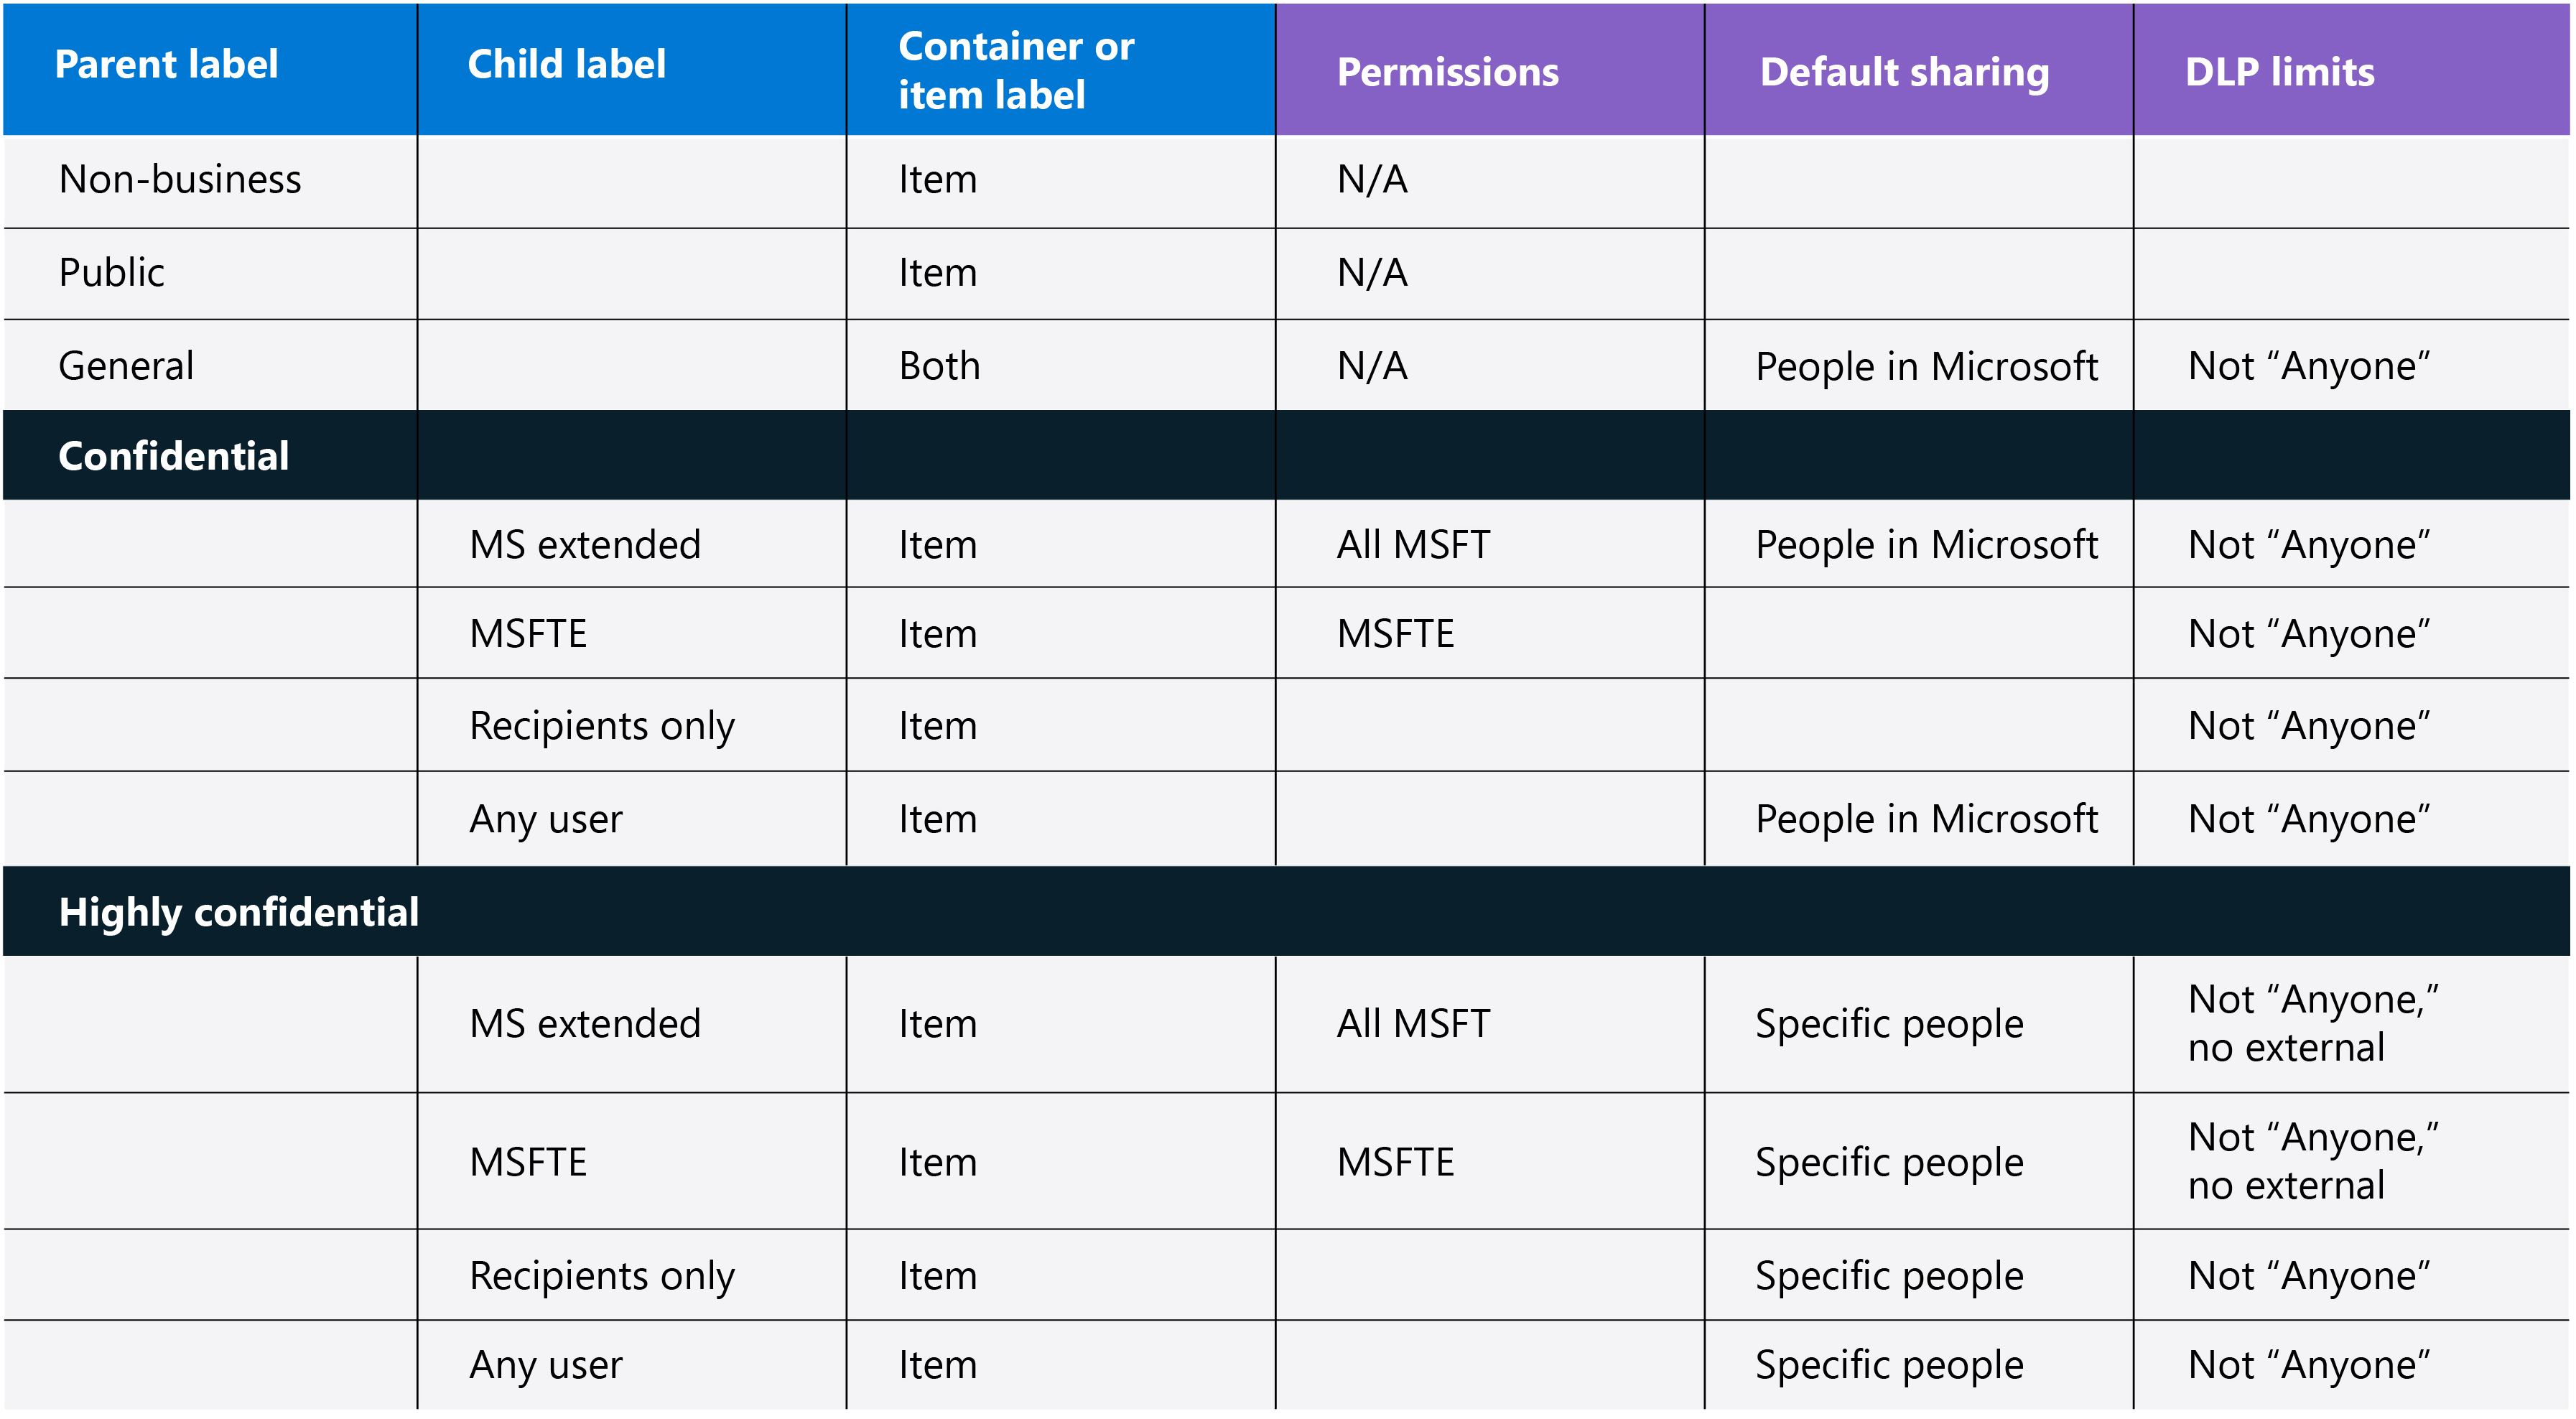The height and width of the screenshot is (1419, 2576).
Task: Select Any user under Confidential section
Action: click(546, 820)
